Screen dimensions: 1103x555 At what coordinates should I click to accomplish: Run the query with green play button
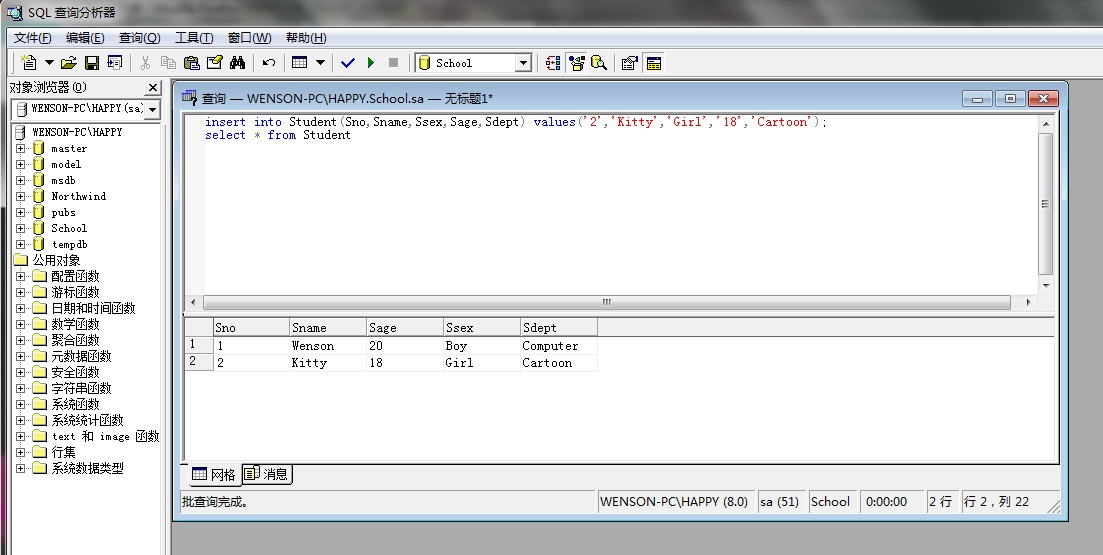coord(371,63)
